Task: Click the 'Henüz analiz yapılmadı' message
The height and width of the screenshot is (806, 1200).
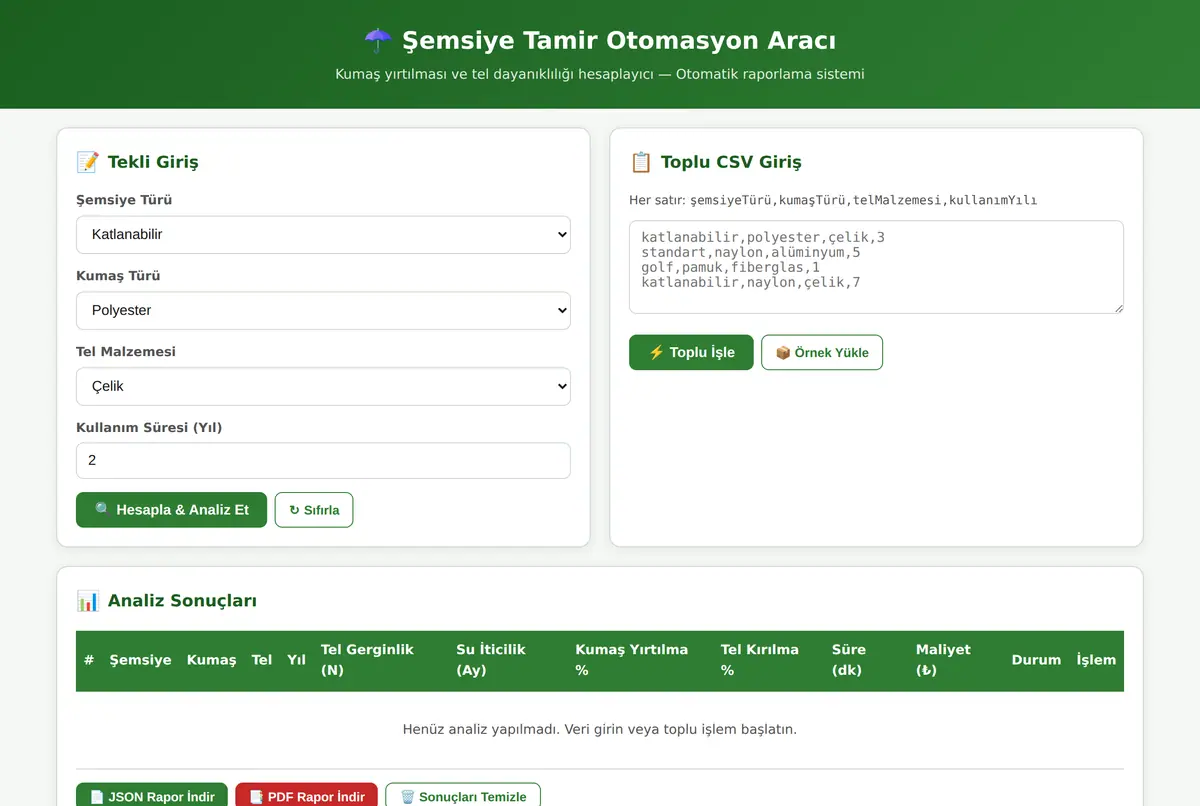Action: pyautogui.click(x=600, y=729)
